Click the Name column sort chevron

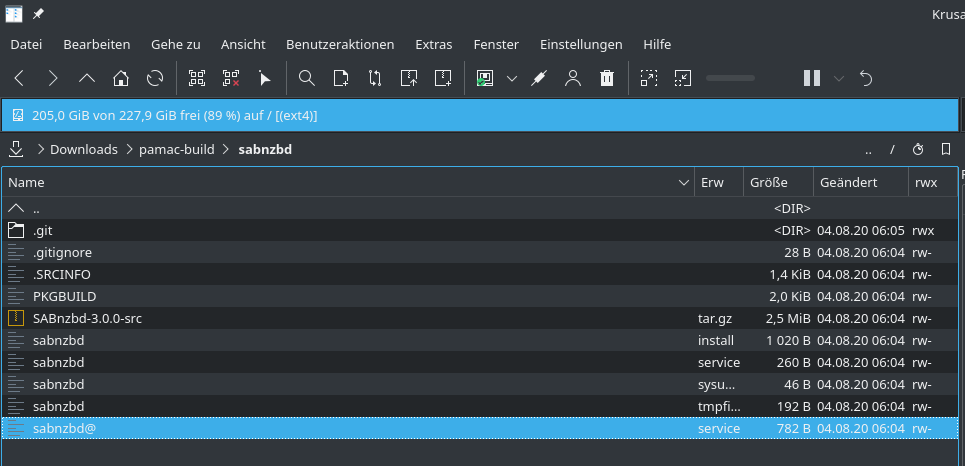click(683, 182)
